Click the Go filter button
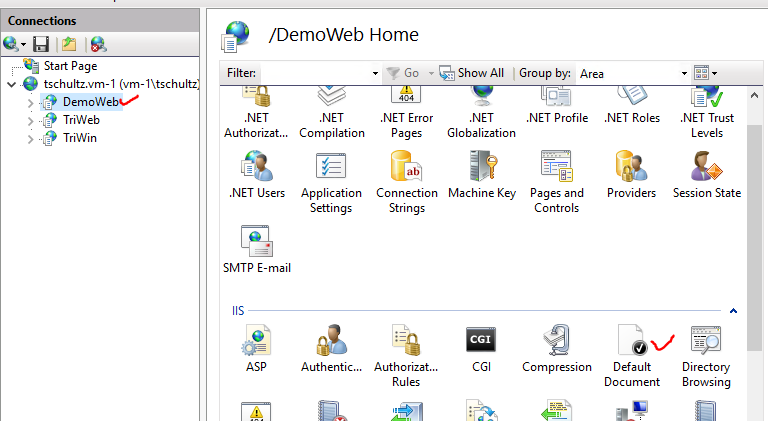 [x=403, y=73]
